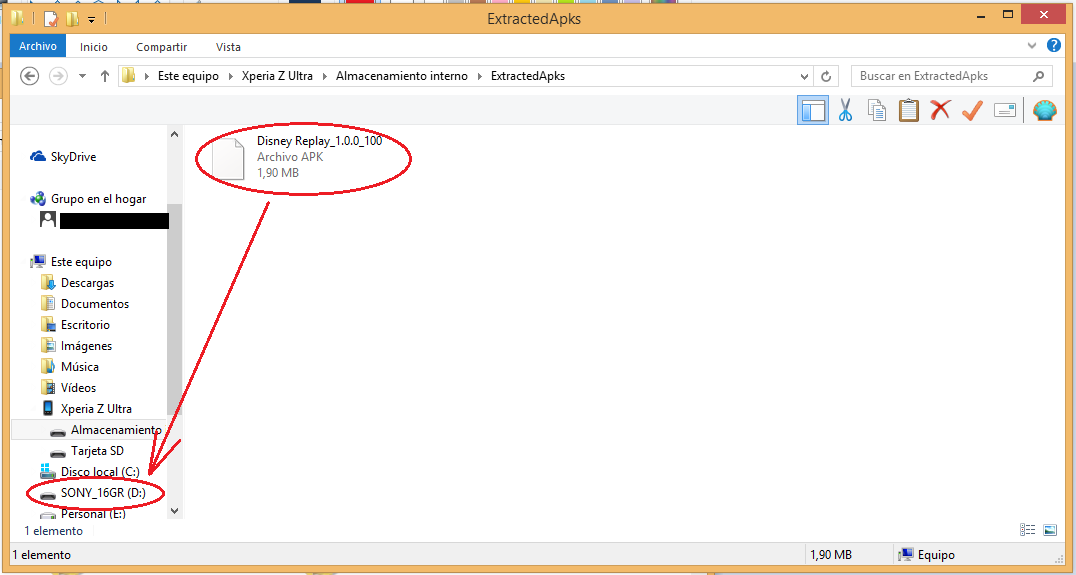1076x575 pixels.
Task: Click the Rename icon in toolbar
Action: pyautogui.click(x=1005, y=110)
